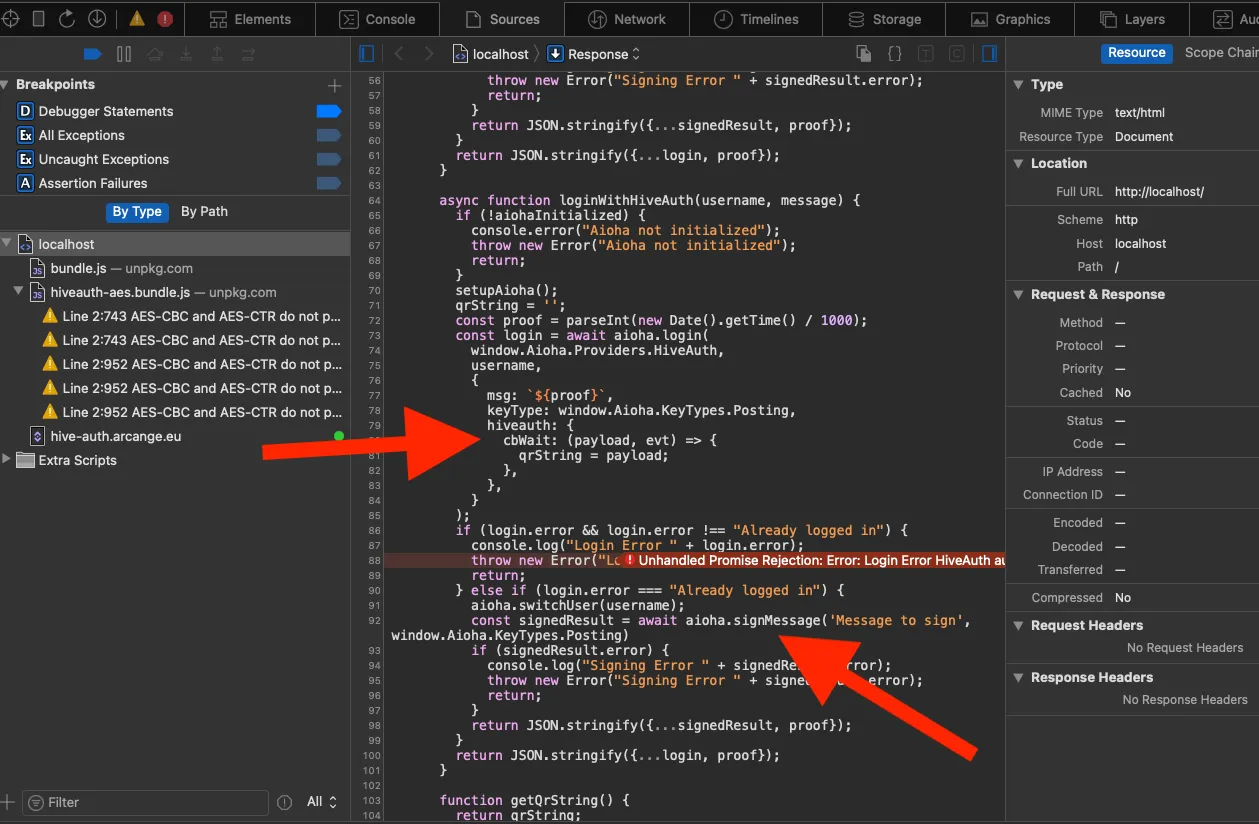This screenshot has width=1259, height=824.
Task: Switch to the Scope Chain panel
Action: 1221,53
